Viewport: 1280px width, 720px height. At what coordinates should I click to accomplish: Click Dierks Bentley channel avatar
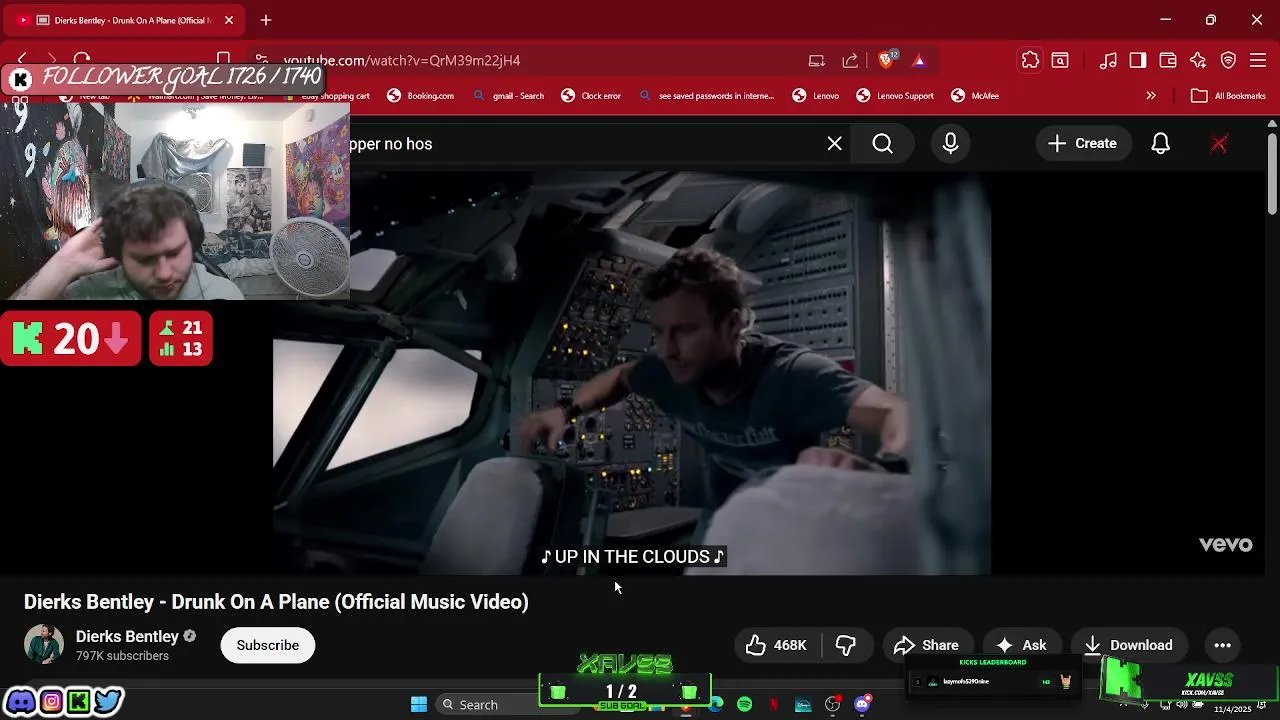click(44, 645)
